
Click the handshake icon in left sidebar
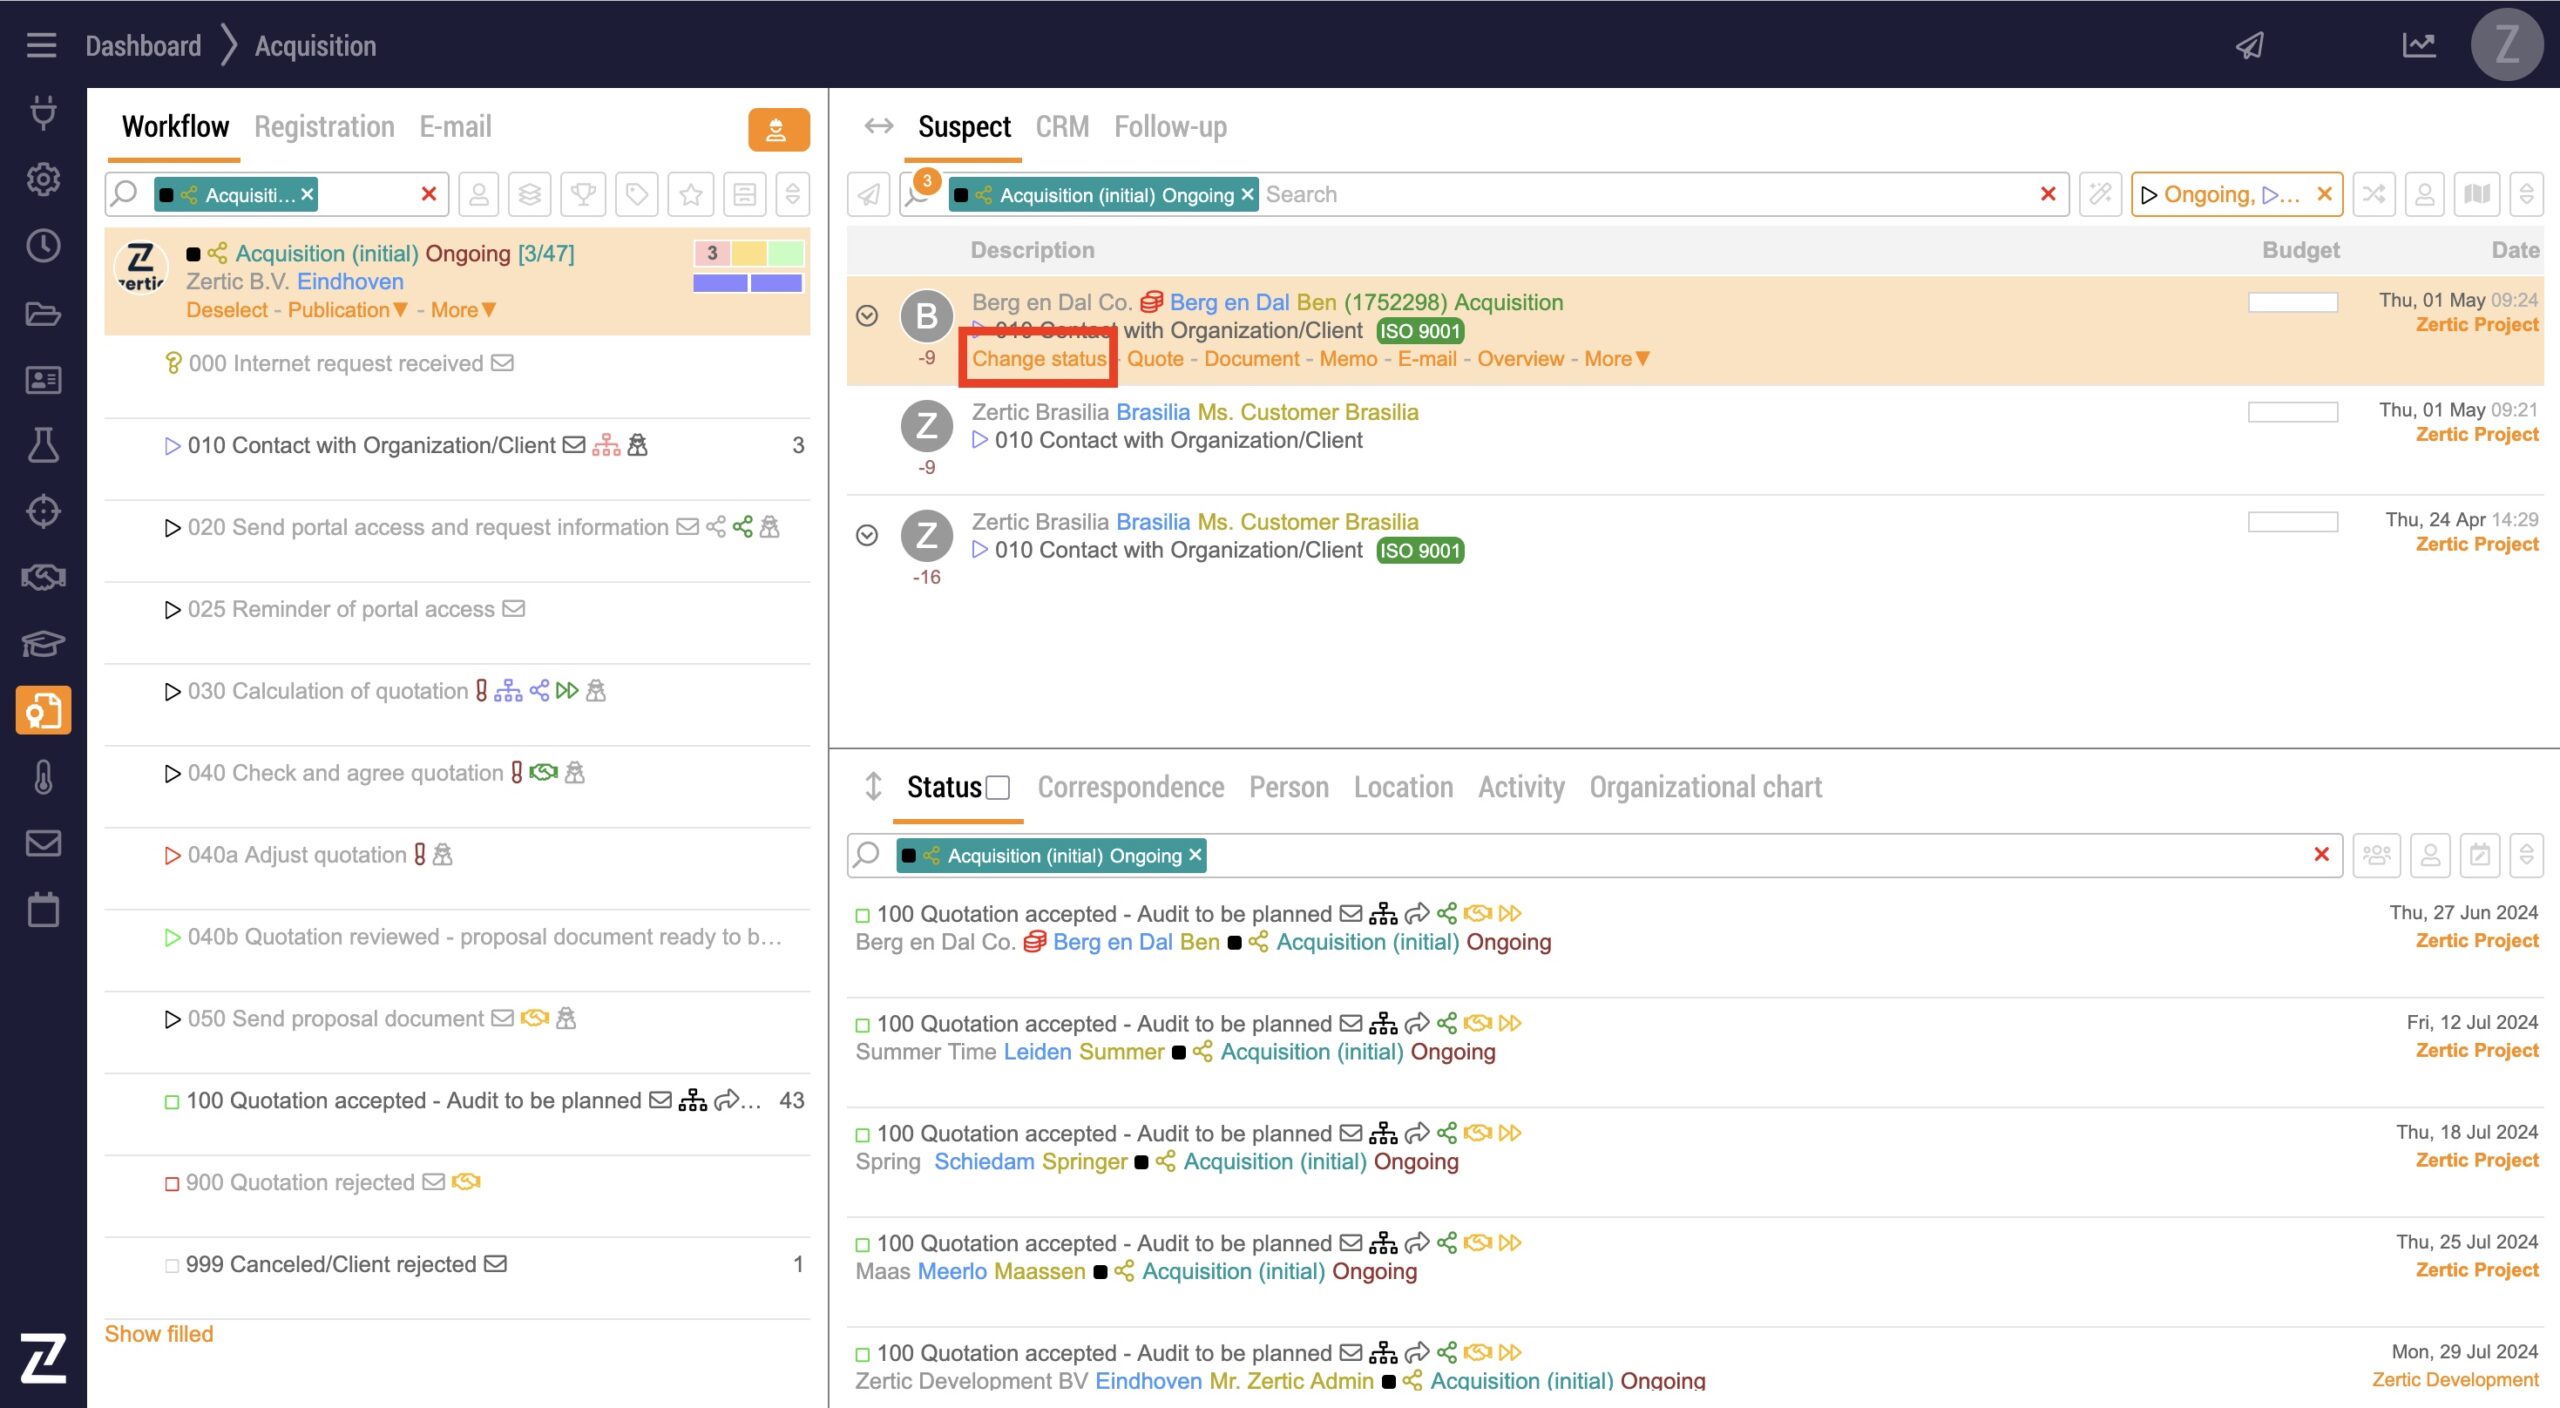click(x=43, y=577)
